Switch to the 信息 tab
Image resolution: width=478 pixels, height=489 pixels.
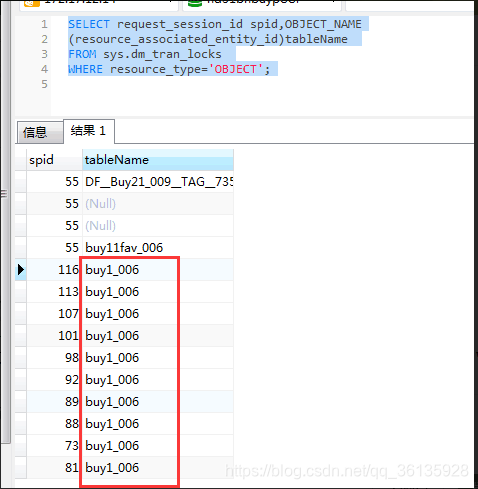40,132
